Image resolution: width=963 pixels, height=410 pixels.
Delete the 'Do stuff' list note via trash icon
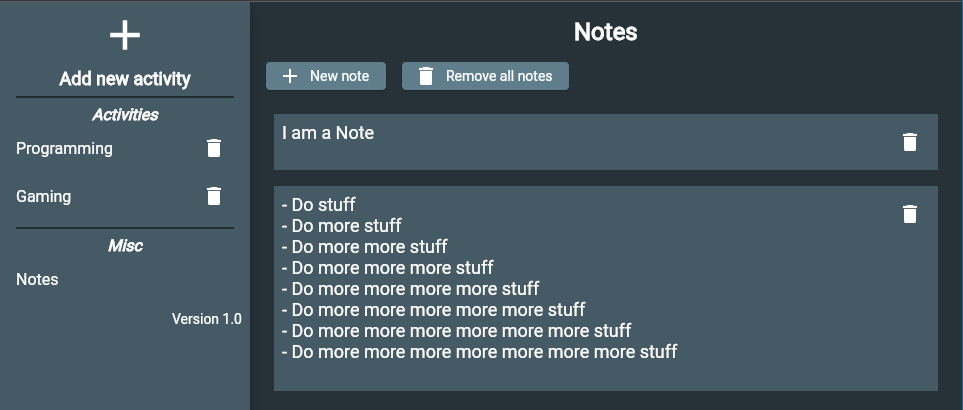click(910, 214)
